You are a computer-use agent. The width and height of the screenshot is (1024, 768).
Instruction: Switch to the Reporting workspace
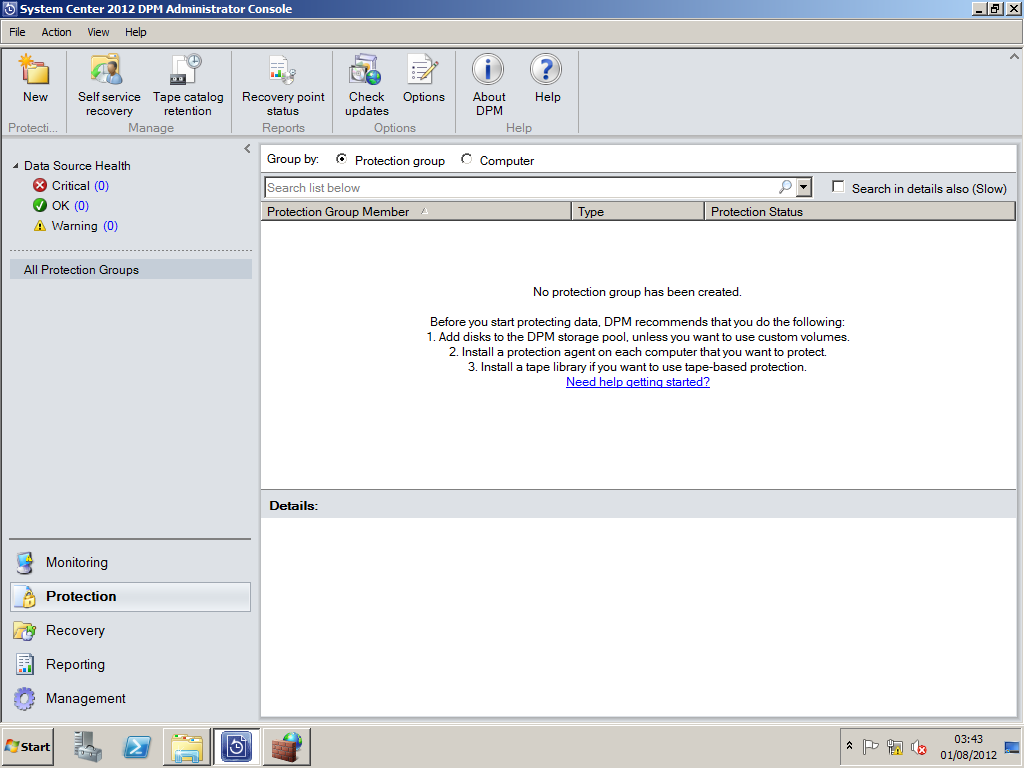tap(130, 664)
